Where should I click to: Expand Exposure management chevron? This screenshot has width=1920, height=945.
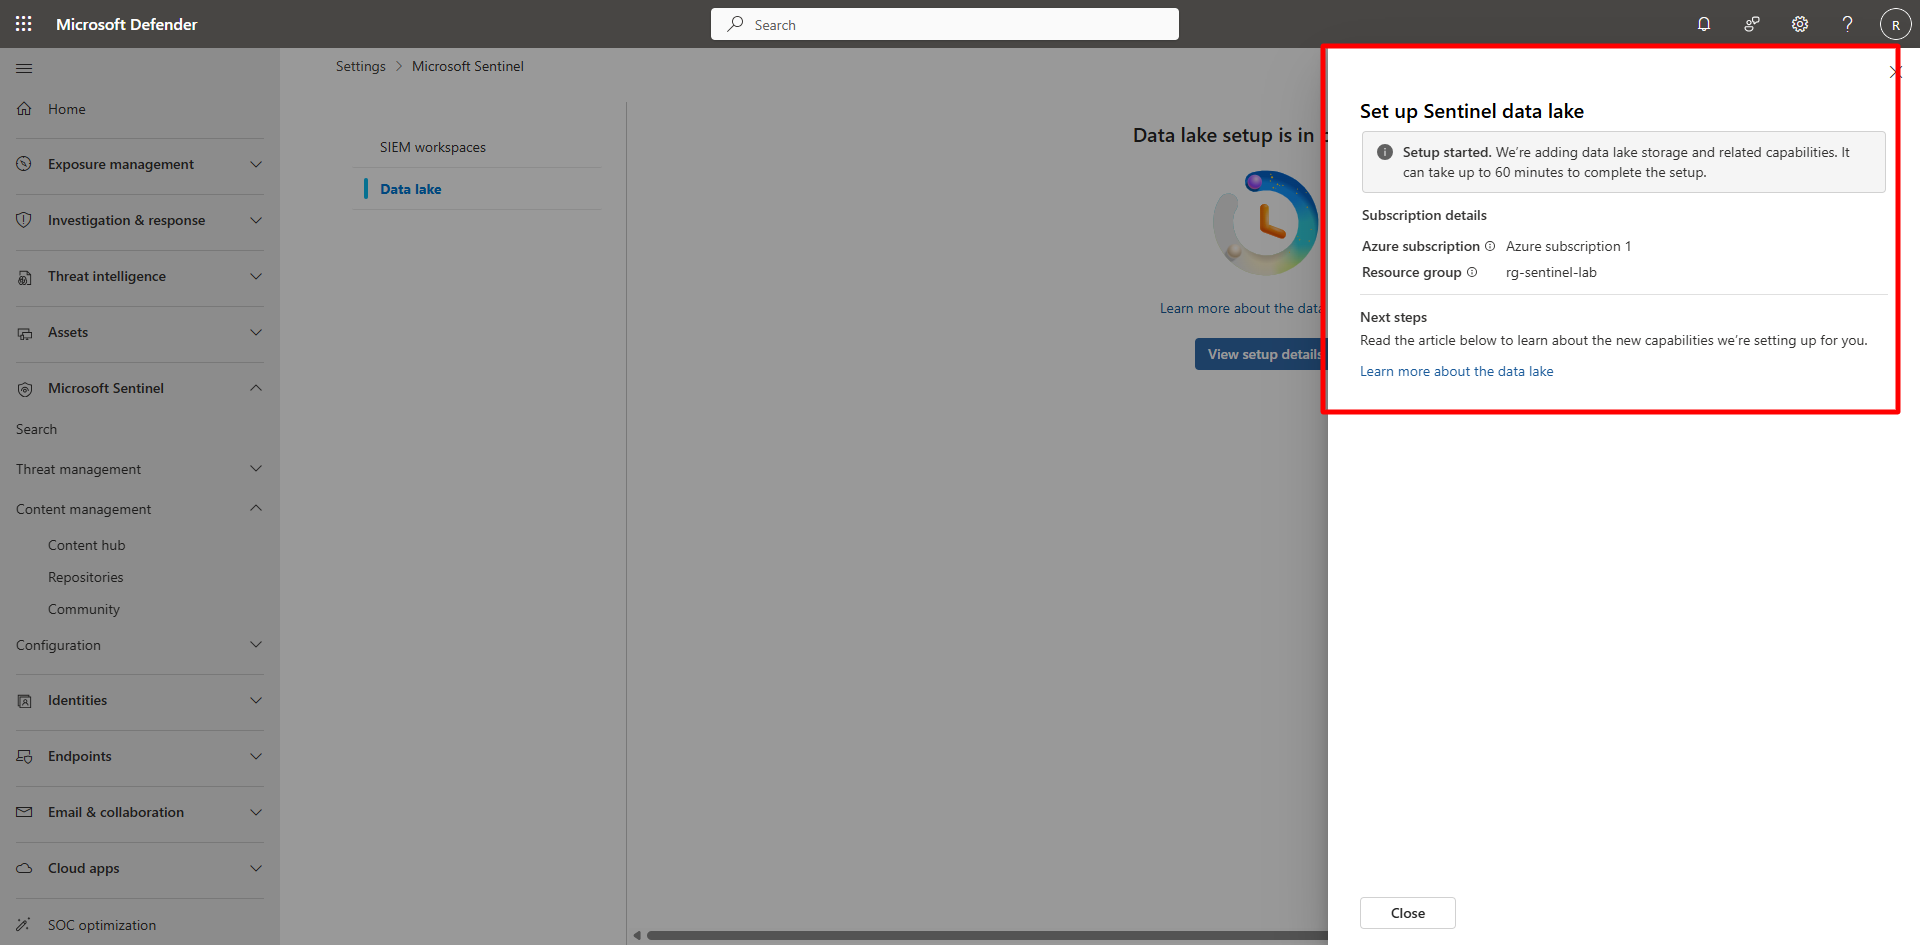point(256,164)
